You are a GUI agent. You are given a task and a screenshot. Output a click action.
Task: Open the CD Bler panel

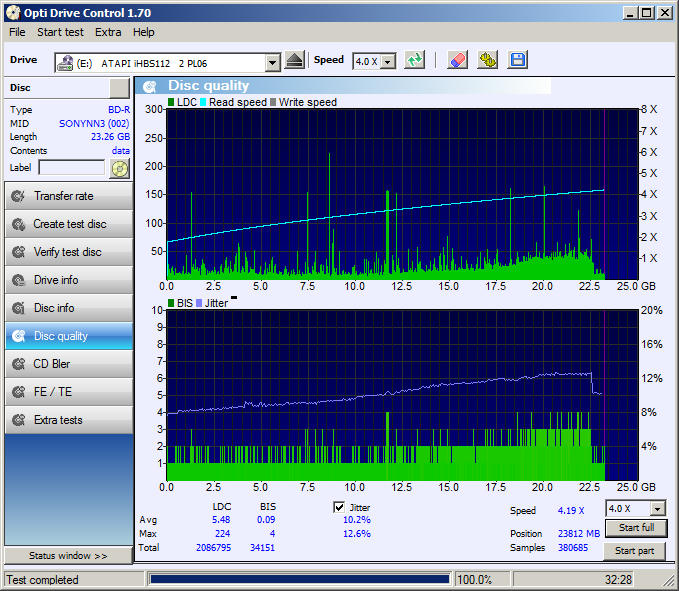[x=69, y=364]
